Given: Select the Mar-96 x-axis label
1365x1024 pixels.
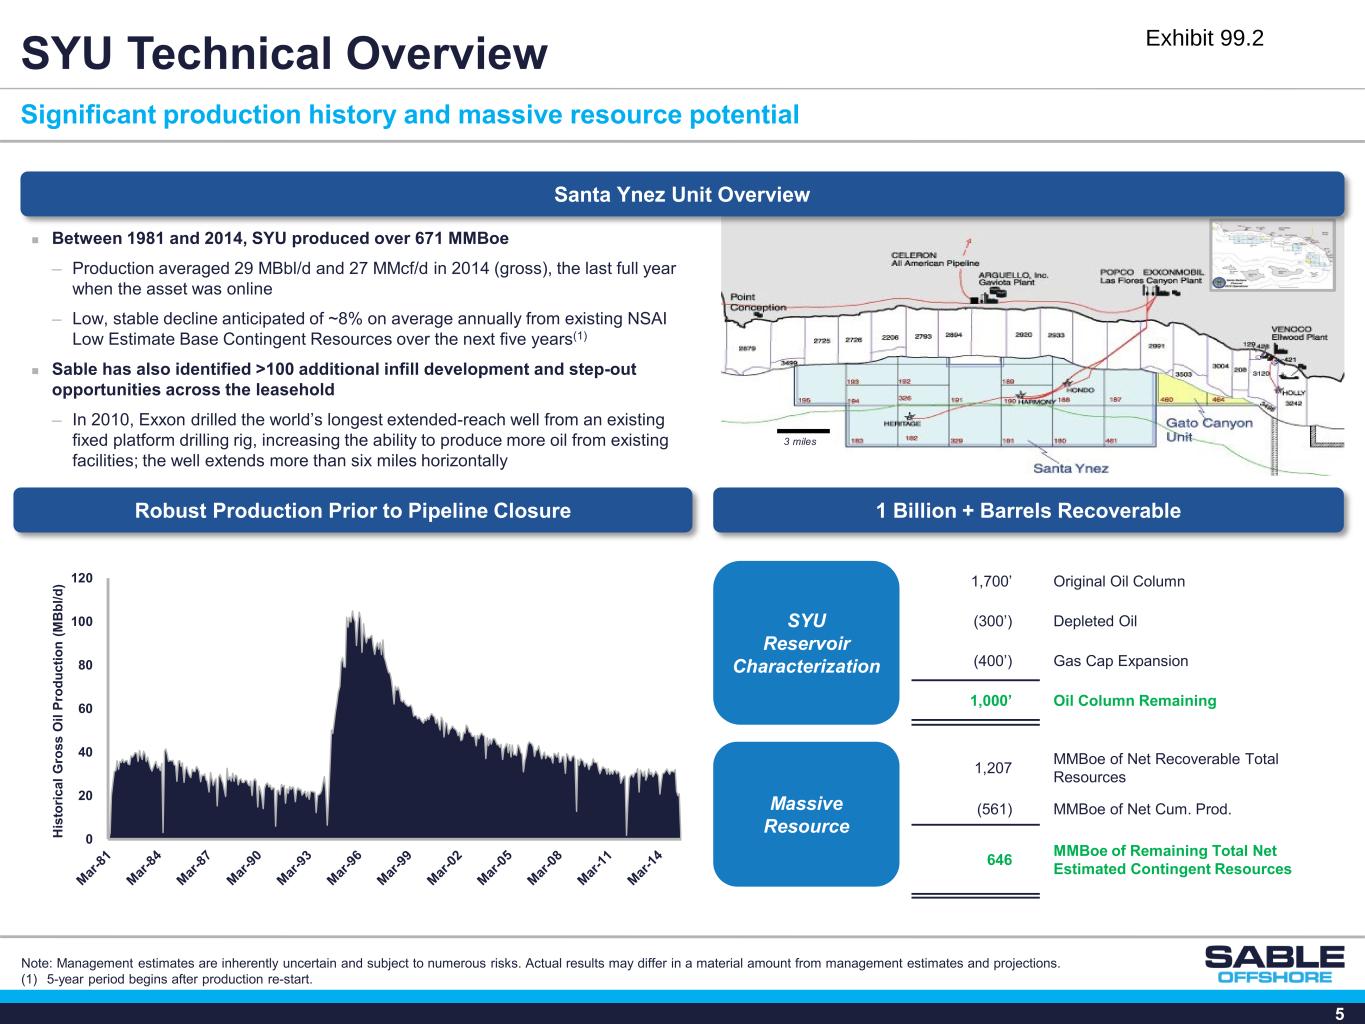Looking at the screenshot, I should (344, 866).
